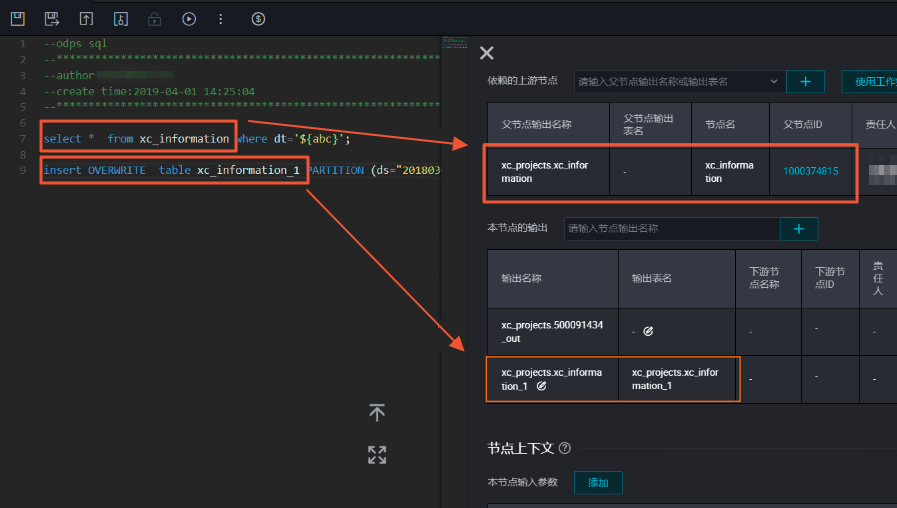Select the xc_projects.xc_information parent output cell
Viewport: 897px width, 508px height.
[x=548, y=172]
